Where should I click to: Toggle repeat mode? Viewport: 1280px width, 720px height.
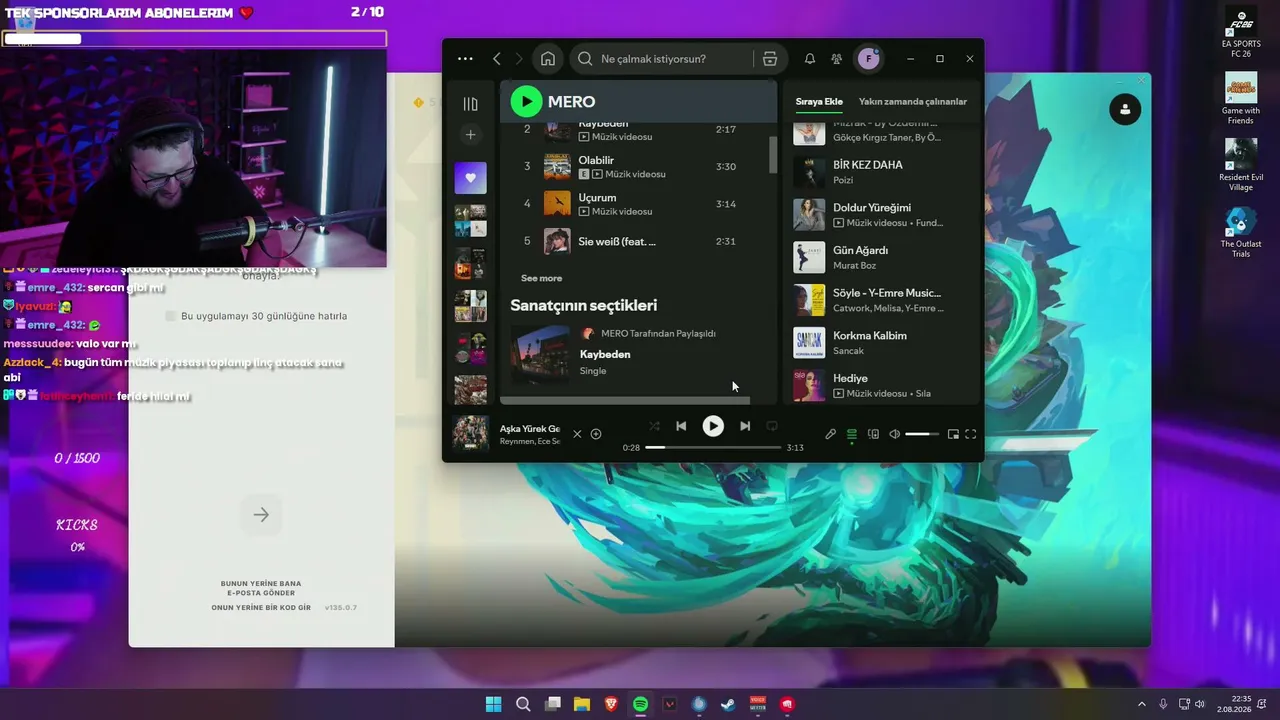[x=772, y=426]
